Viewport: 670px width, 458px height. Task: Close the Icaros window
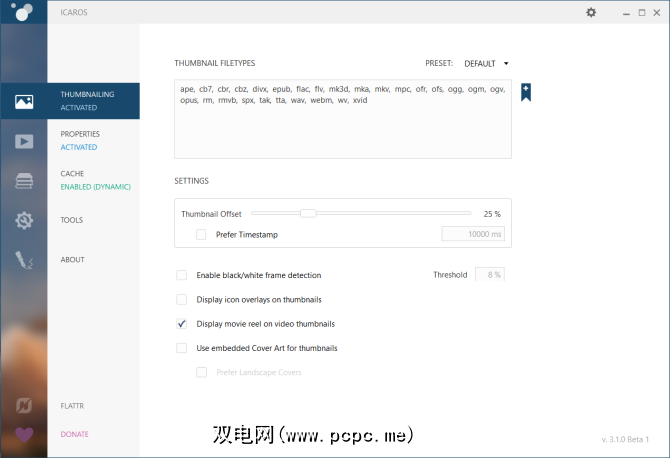click(657, 13)
